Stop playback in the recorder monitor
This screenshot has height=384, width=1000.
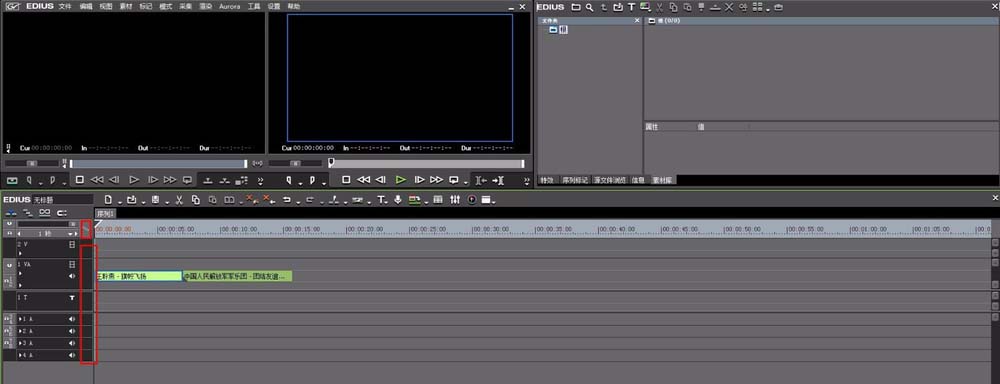pos(346,181)
